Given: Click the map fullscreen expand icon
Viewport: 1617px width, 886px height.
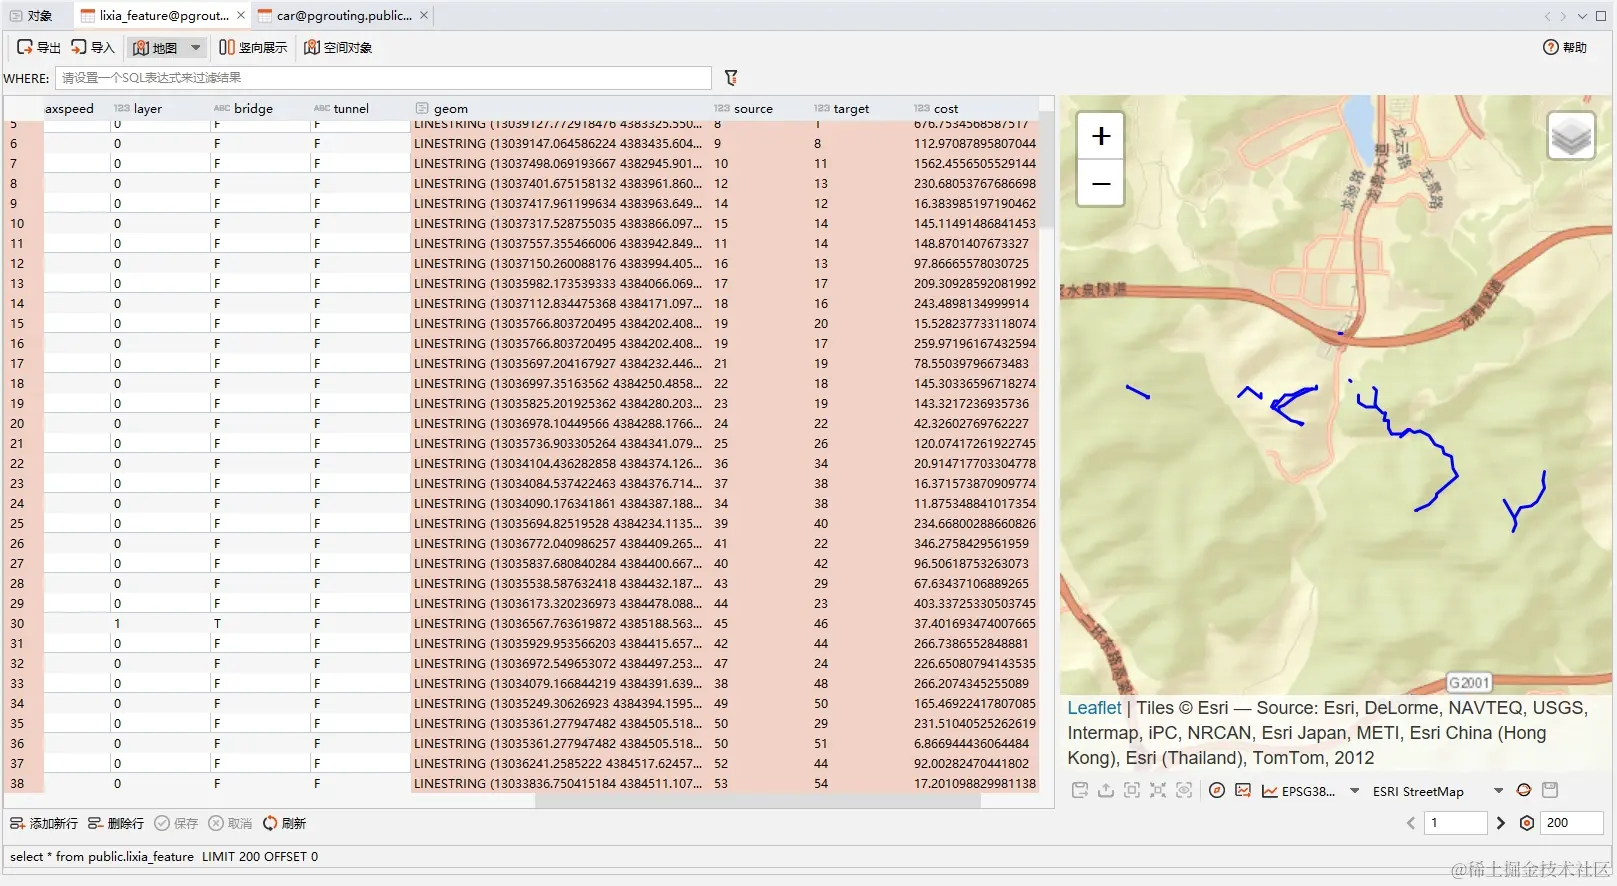Looking at the screenshot, I should coord(1158,790).
